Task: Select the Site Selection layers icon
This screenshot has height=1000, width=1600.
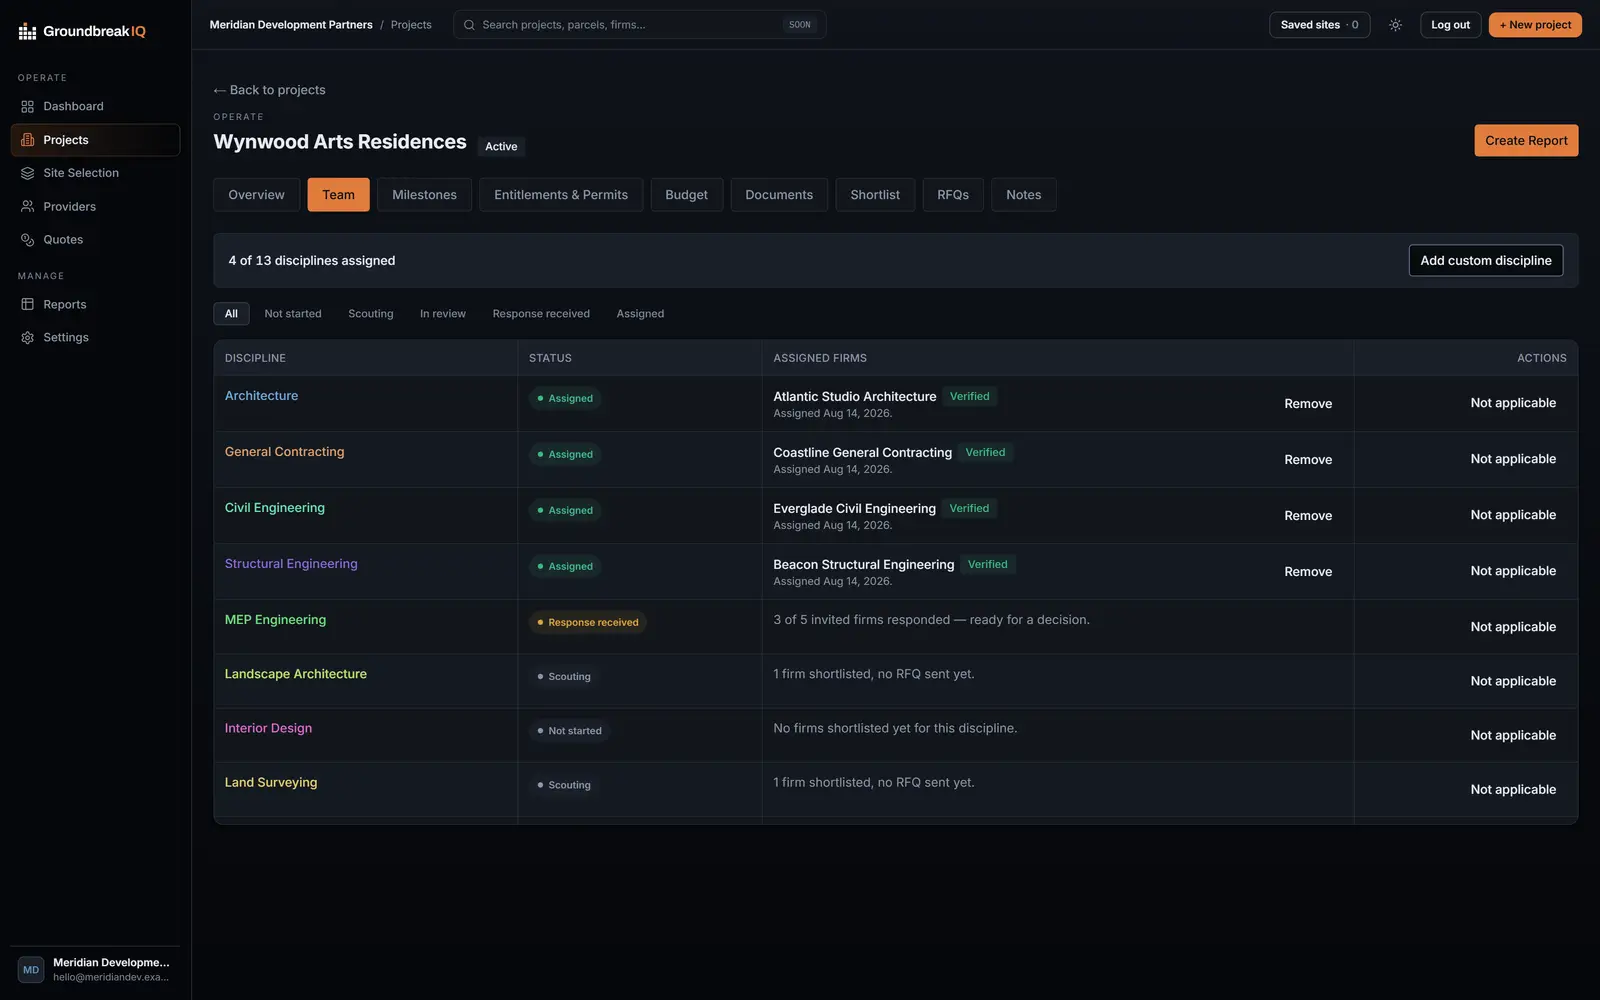Action: point(28,173)
